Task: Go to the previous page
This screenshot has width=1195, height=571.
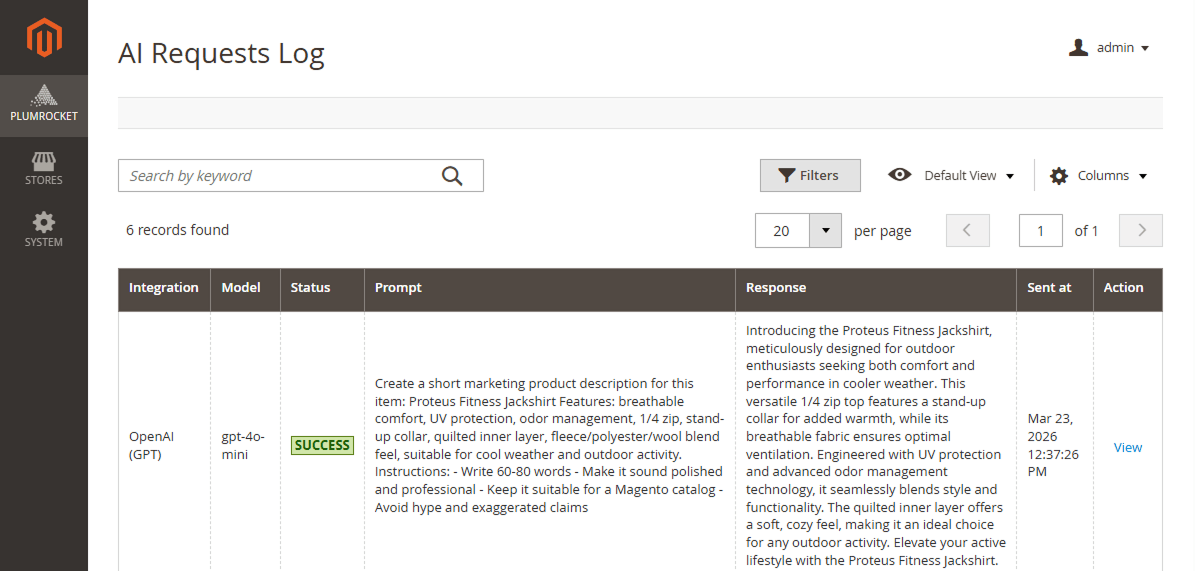Action: [x=967, y=230]
